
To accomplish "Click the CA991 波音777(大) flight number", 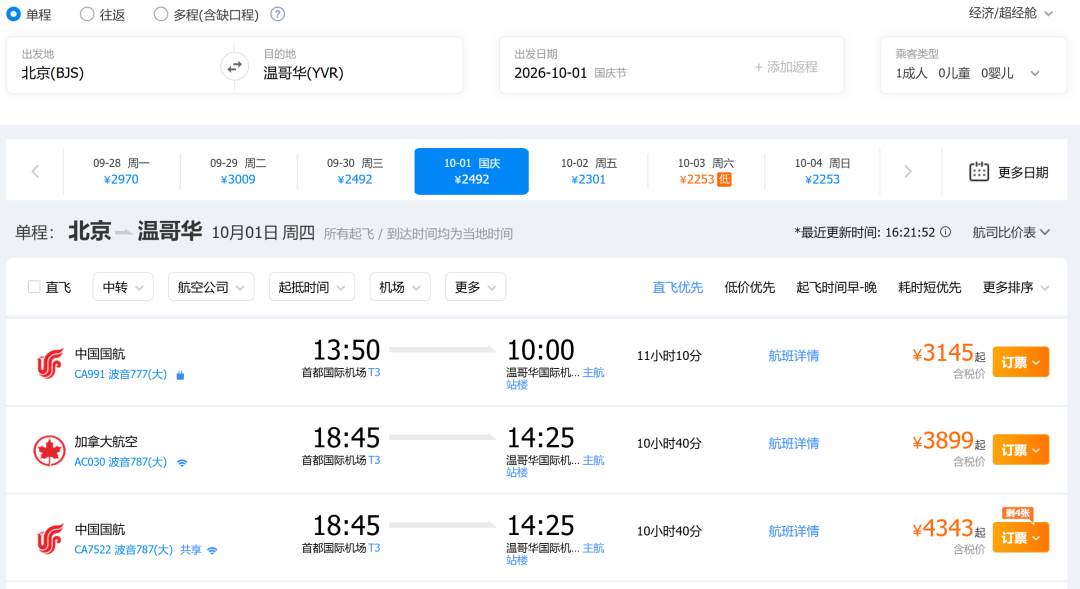I will (121, 375).
